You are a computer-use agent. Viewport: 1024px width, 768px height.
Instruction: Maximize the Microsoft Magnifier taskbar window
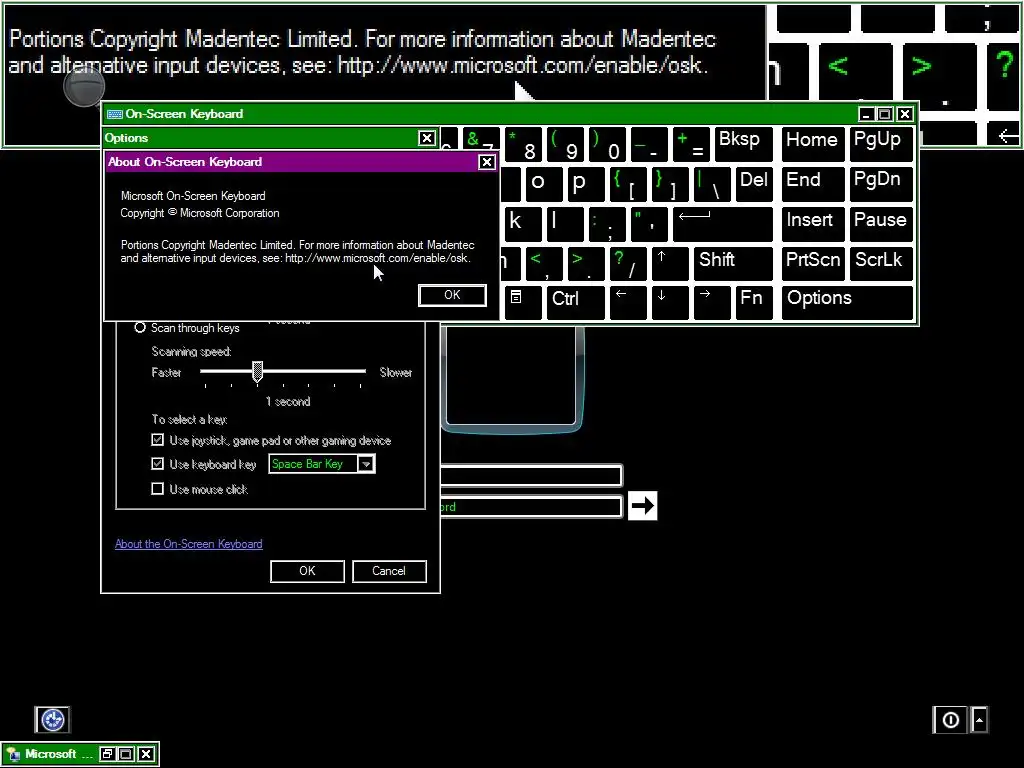(x=127, y=754)
